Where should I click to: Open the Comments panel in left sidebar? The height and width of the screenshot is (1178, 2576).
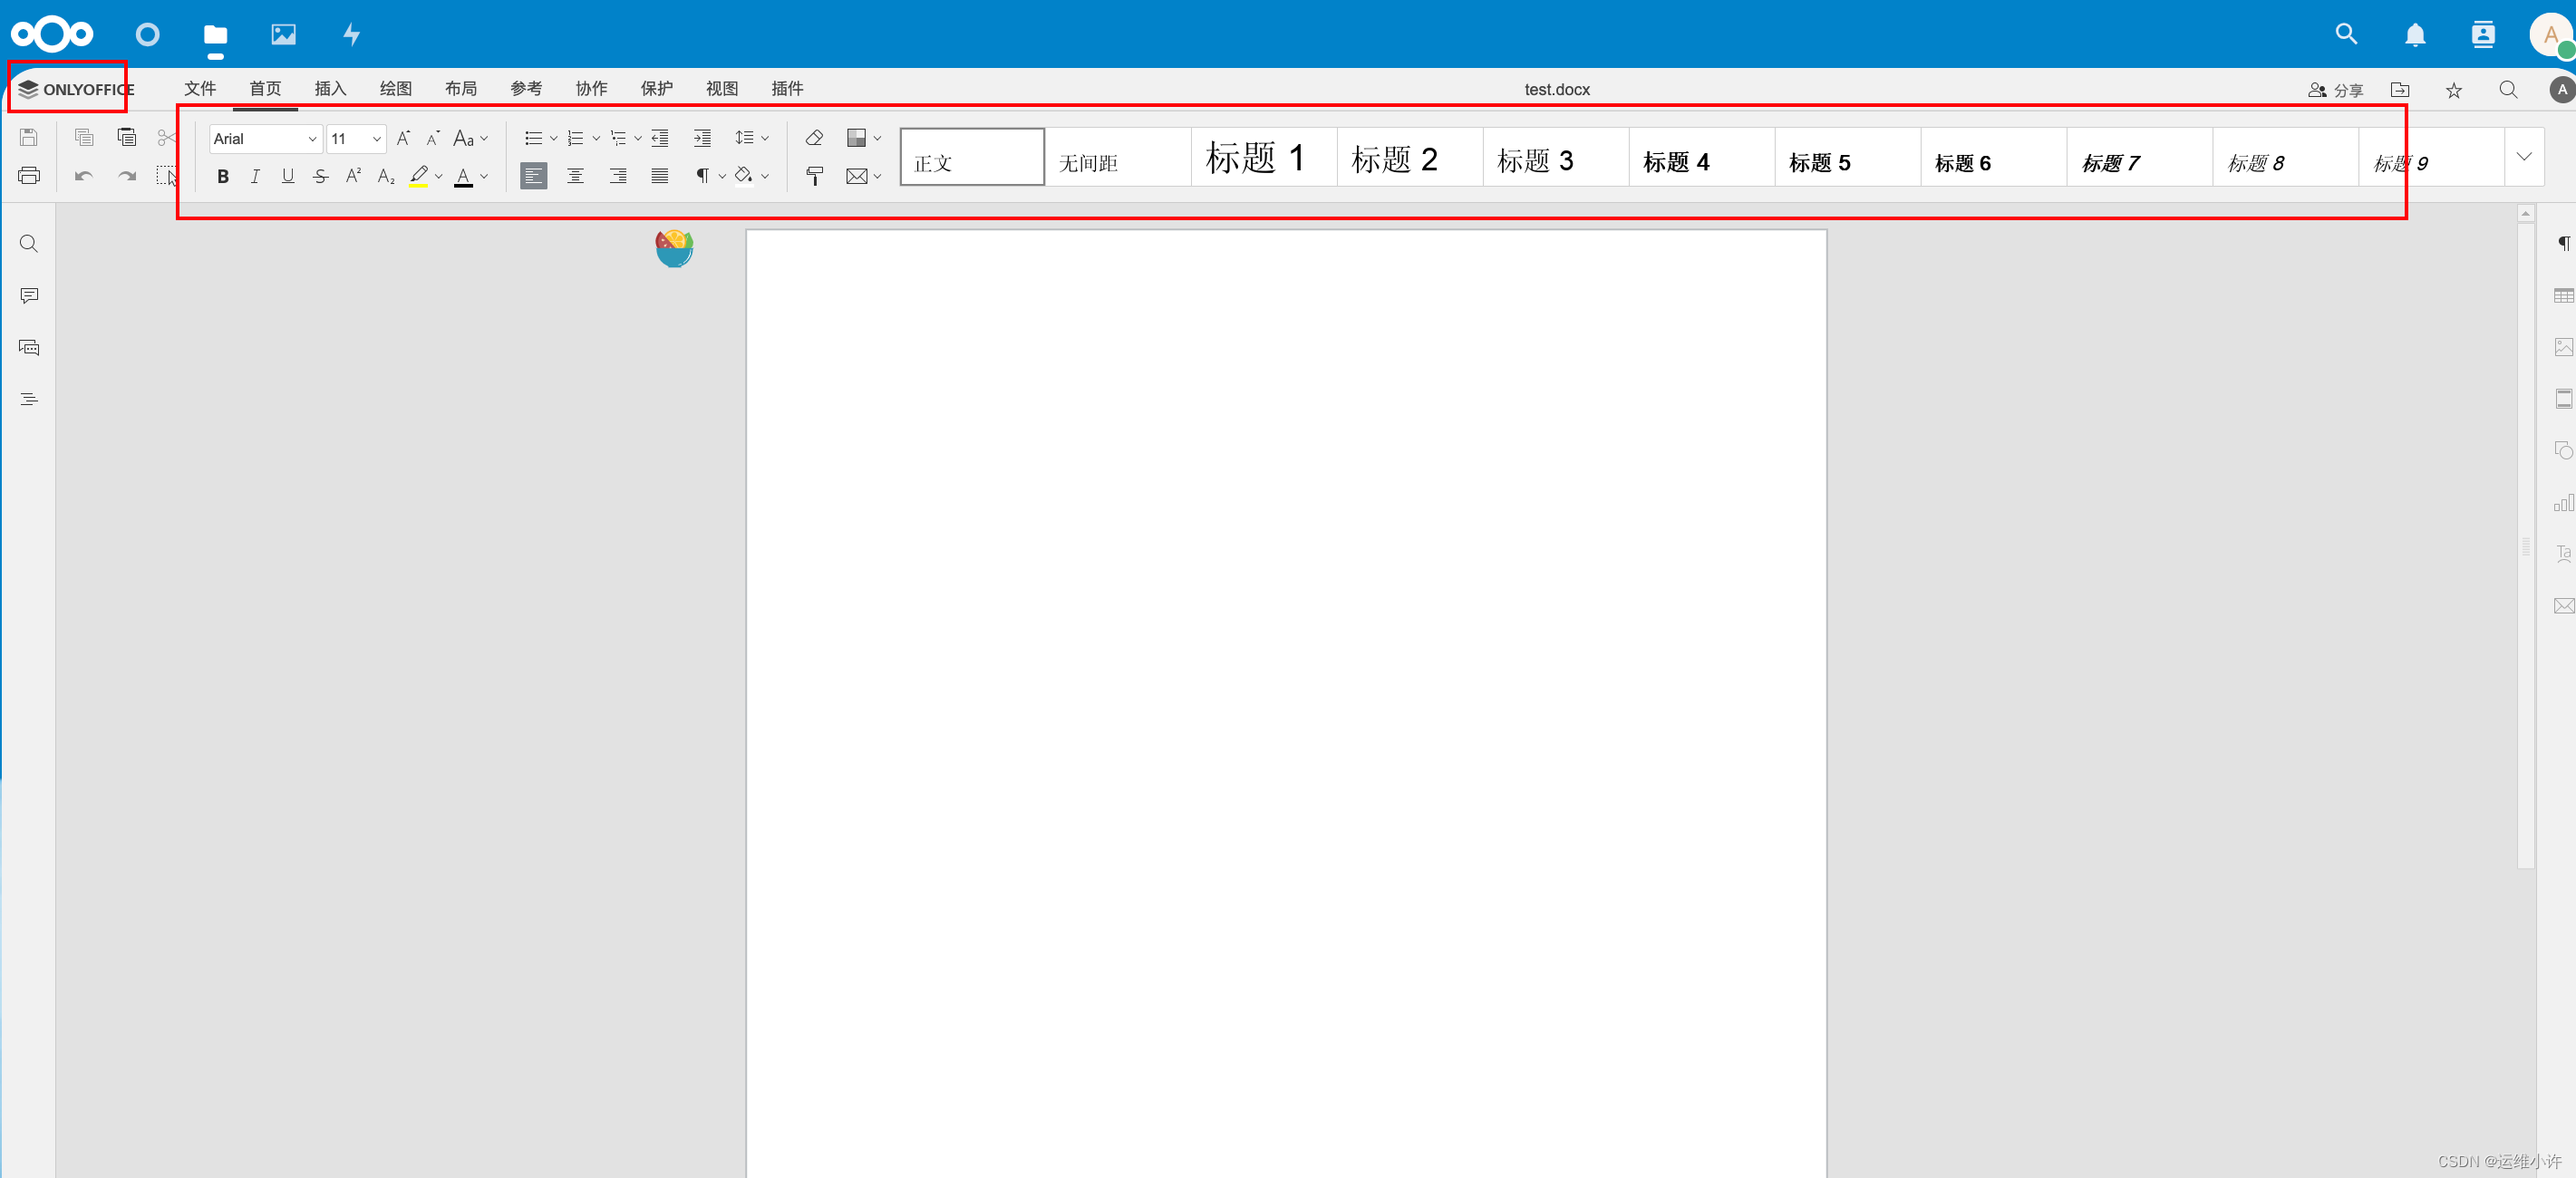(29, 296)
